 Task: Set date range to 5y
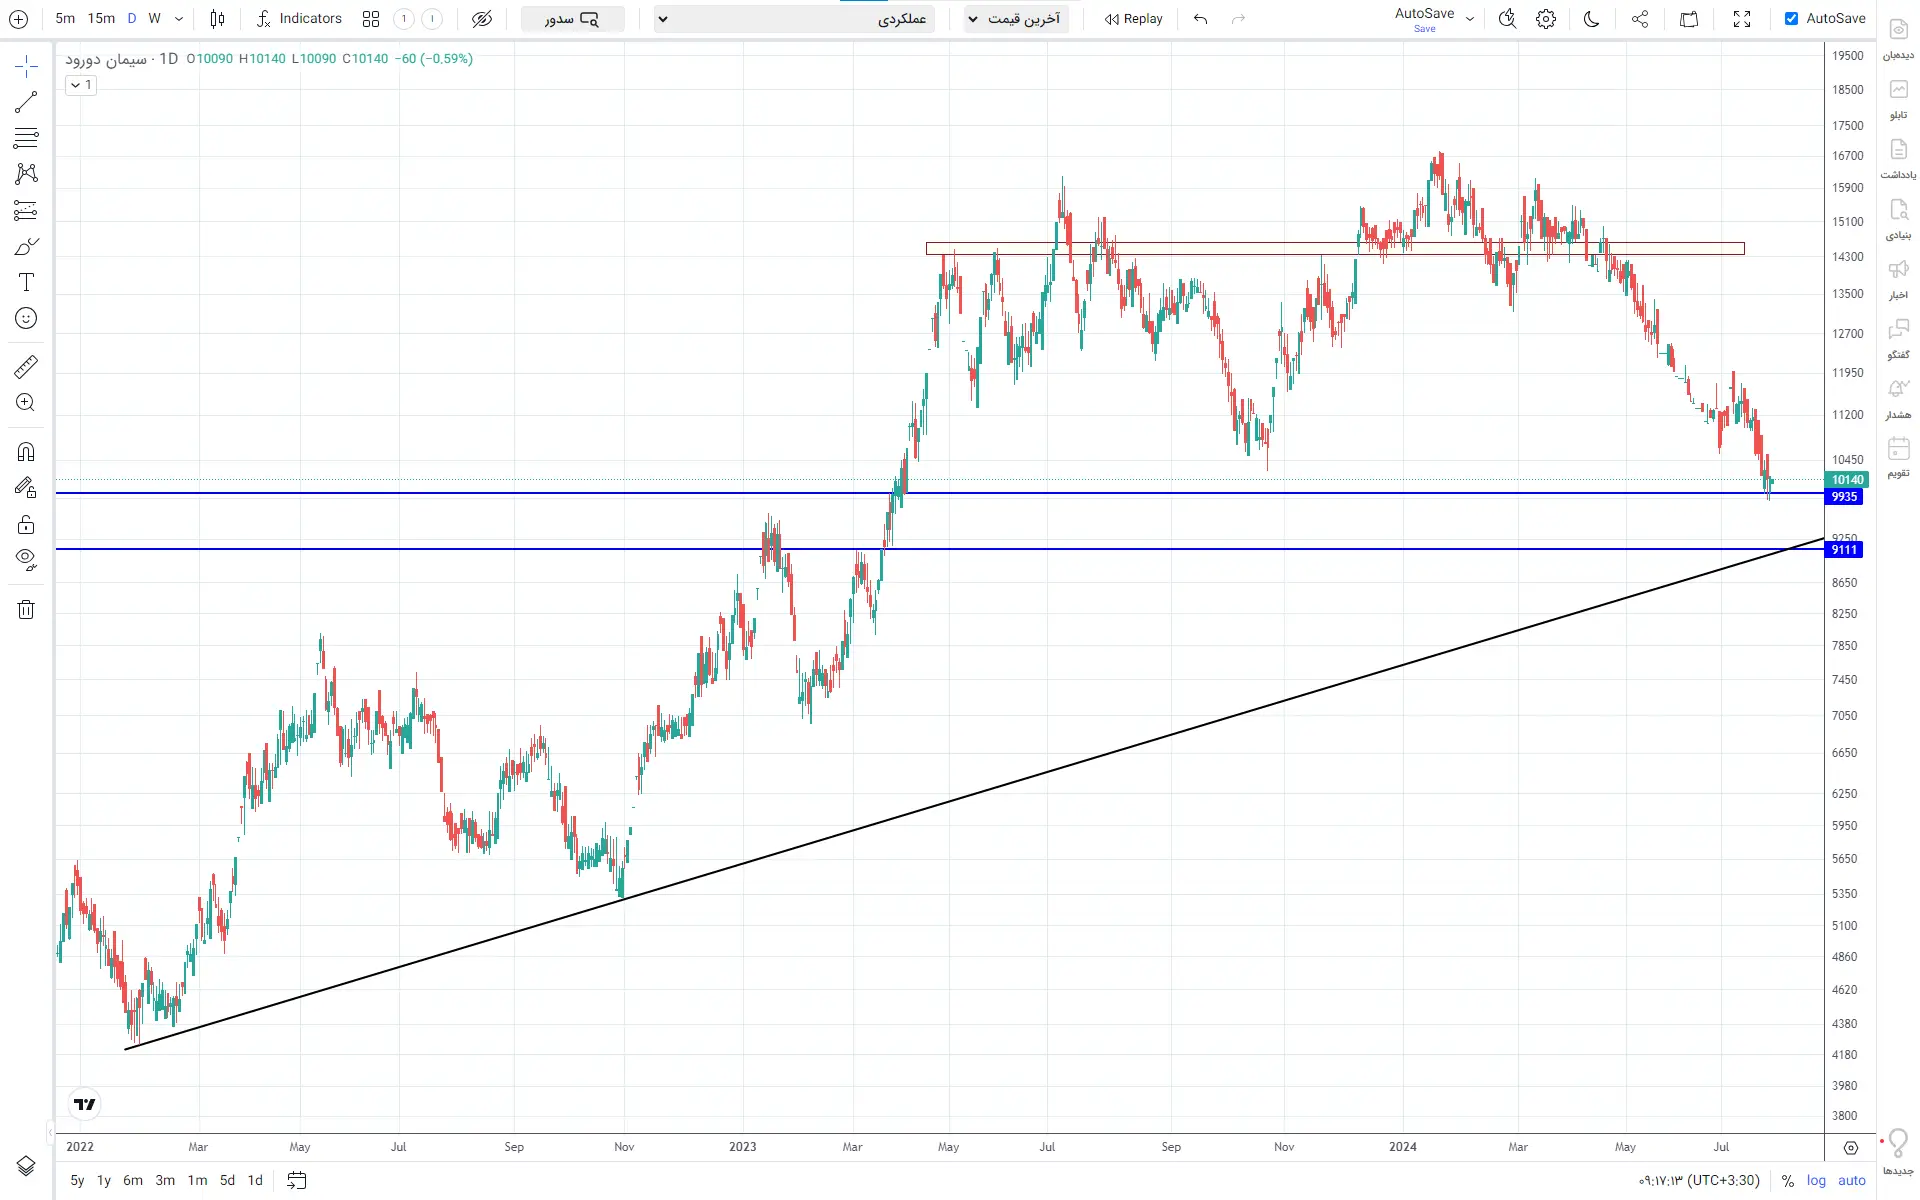click(x=77, y=1180)
